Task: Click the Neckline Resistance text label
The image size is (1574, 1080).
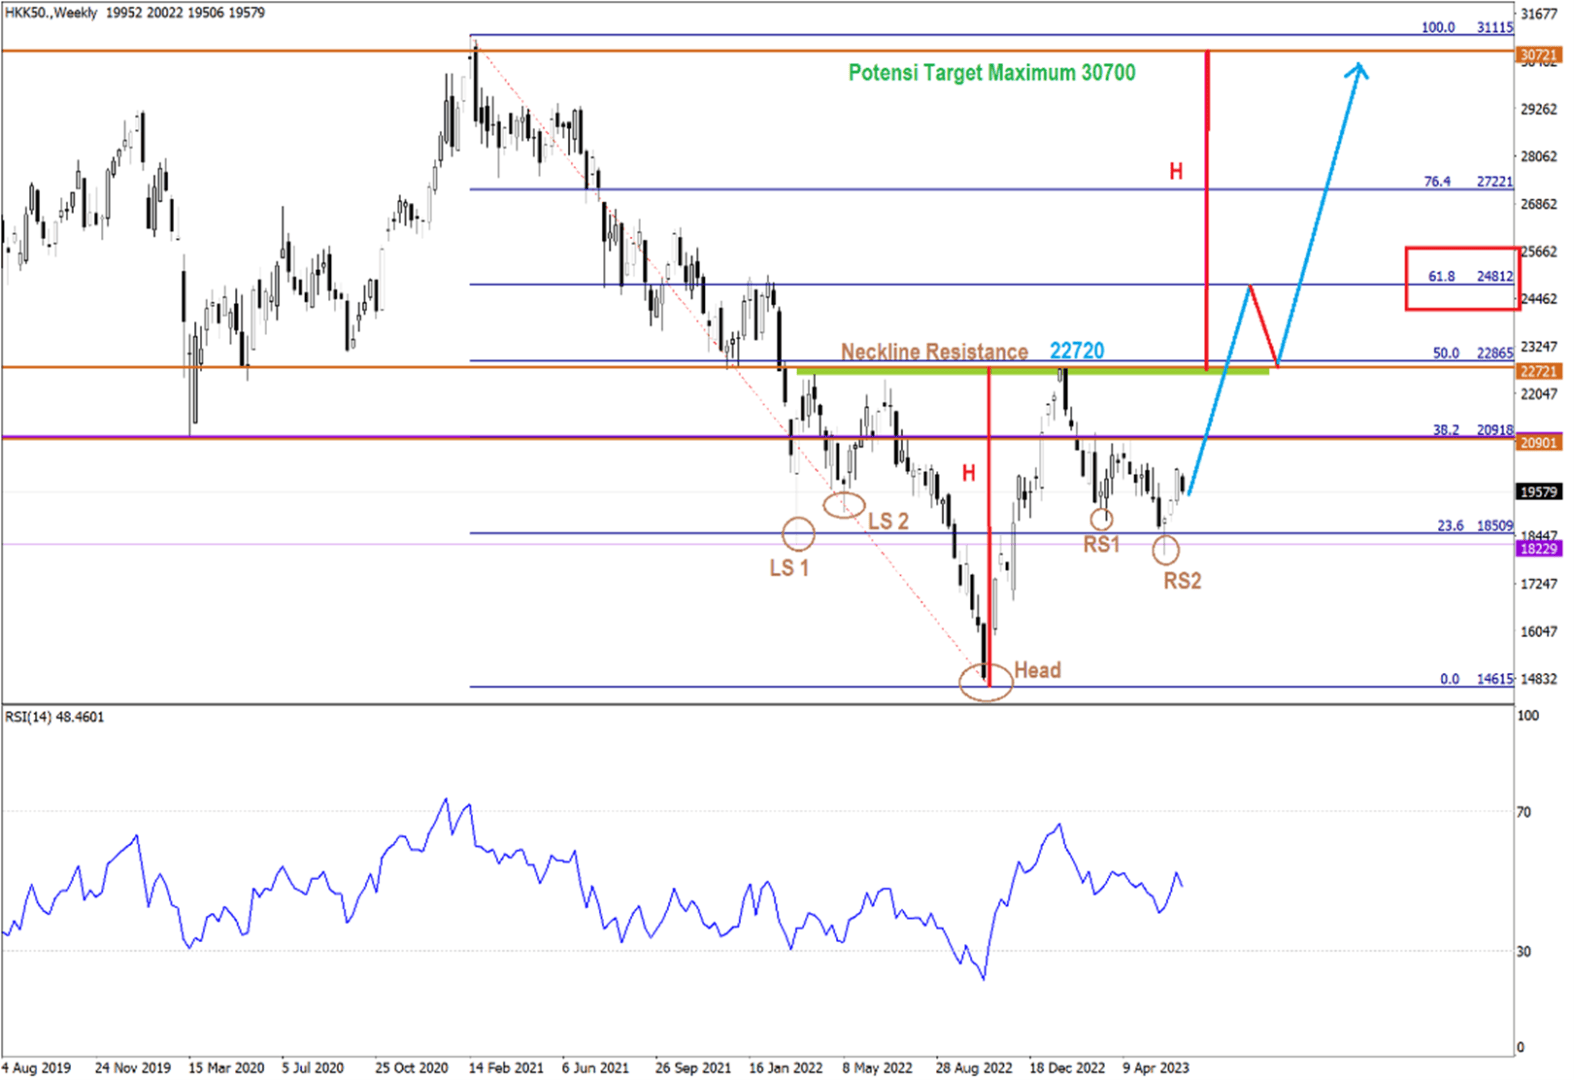Action: 934,351
